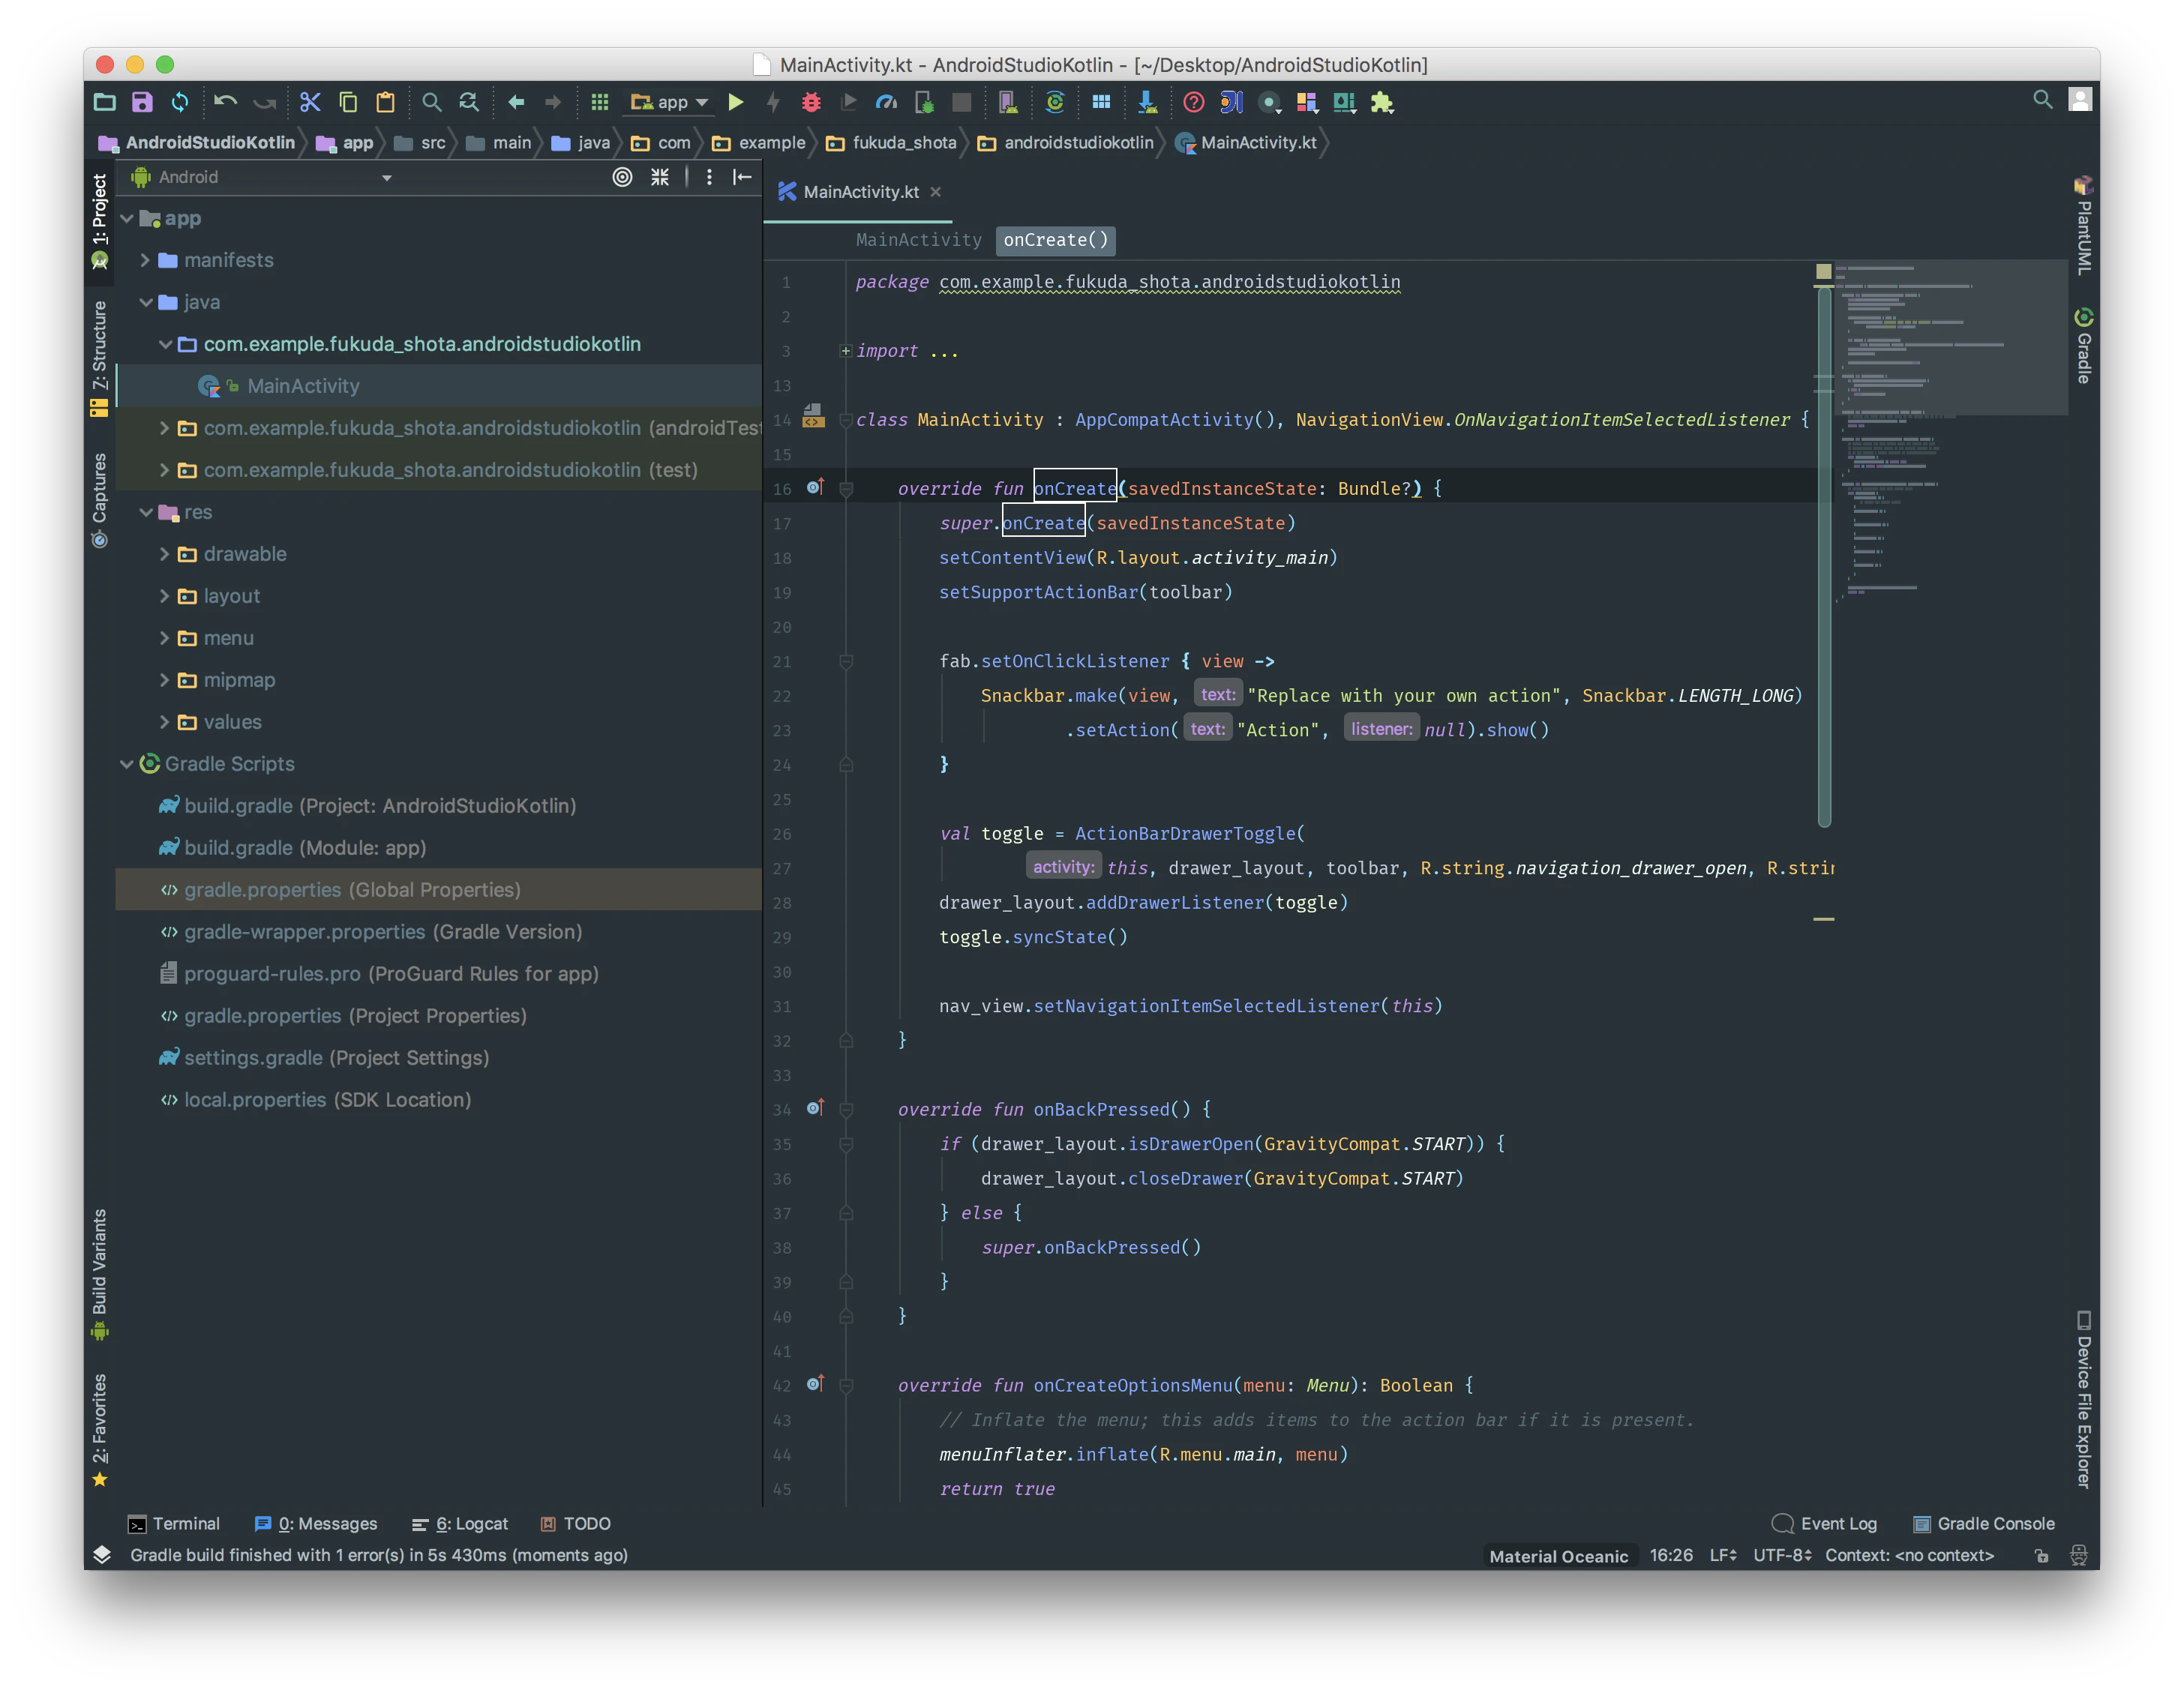
Task: Undo the last action via toolbar
Action: (x=226, y=102)
